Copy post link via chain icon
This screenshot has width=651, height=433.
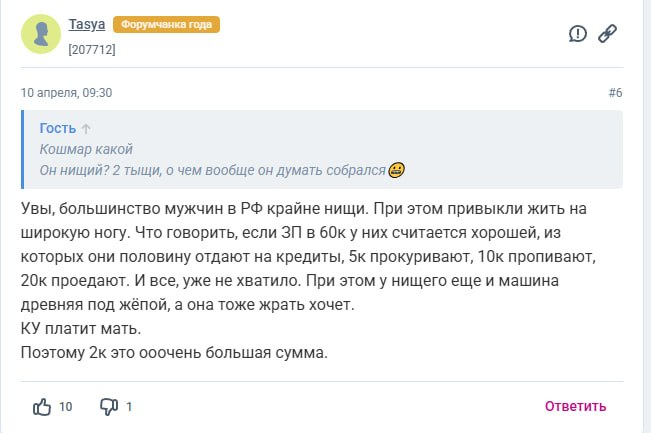pyautogui.click(x=607, y=34)
